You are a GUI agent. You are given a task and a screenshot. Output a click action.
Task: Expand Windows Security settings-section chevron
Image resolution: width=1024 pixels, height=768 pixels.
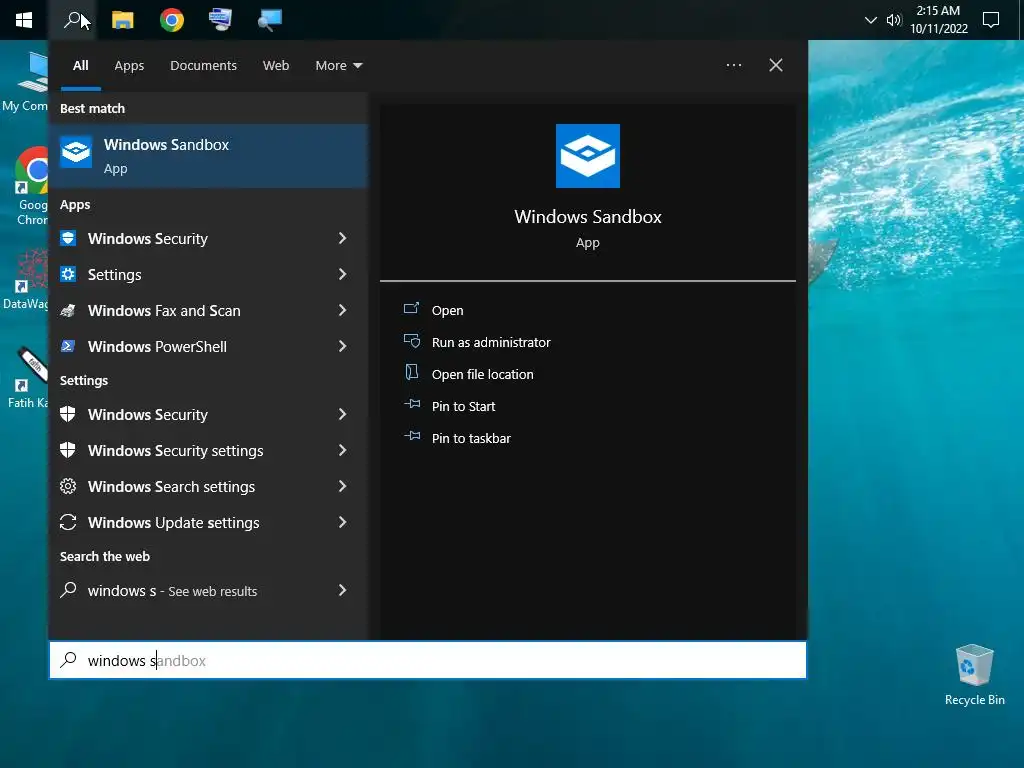(342, 414)
